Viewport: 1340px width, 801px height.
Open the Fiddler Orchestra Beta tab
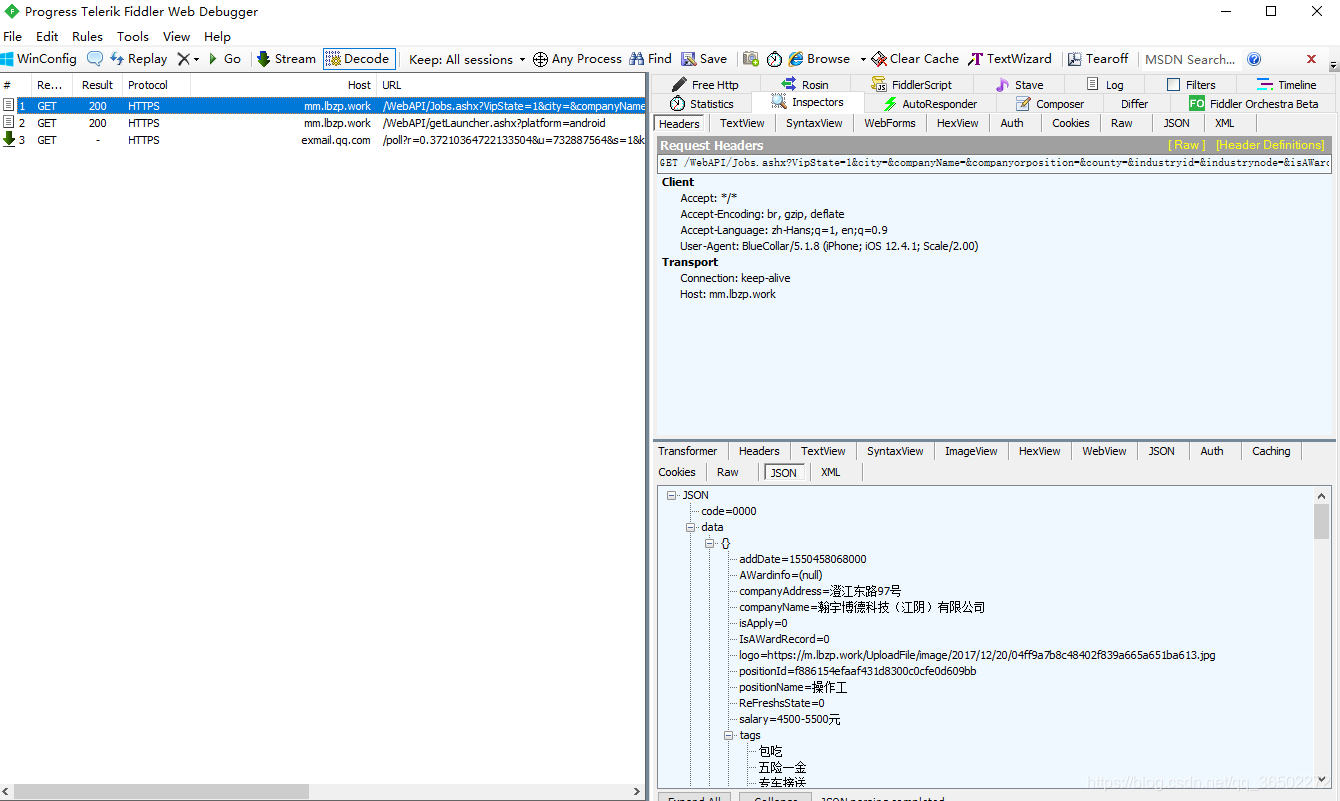1254,103
